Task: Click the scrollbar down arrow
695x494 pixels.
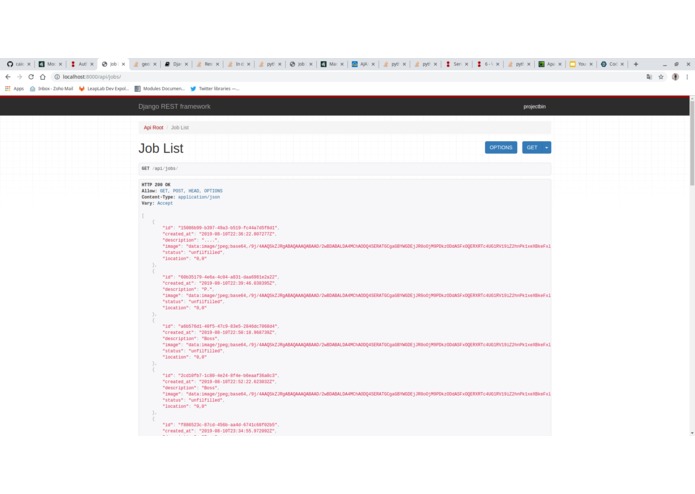Action: pyautogui.click(x=692, y=433)
